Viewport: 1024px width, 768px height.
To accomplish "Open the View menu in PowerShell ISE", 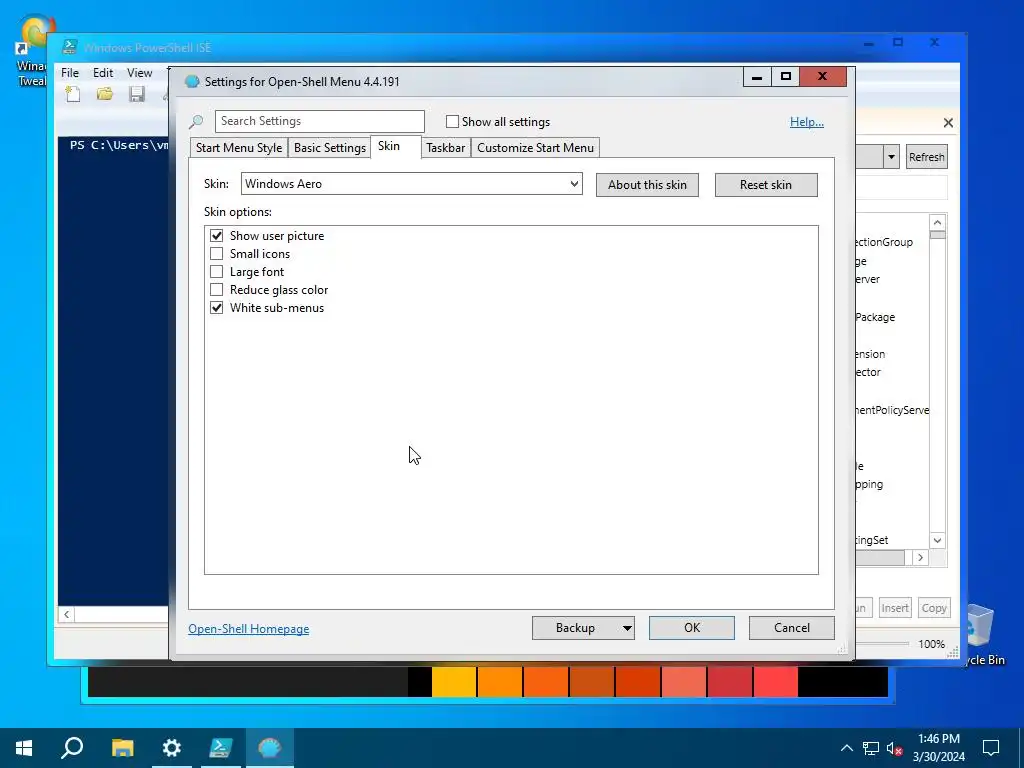I will 139,72.
